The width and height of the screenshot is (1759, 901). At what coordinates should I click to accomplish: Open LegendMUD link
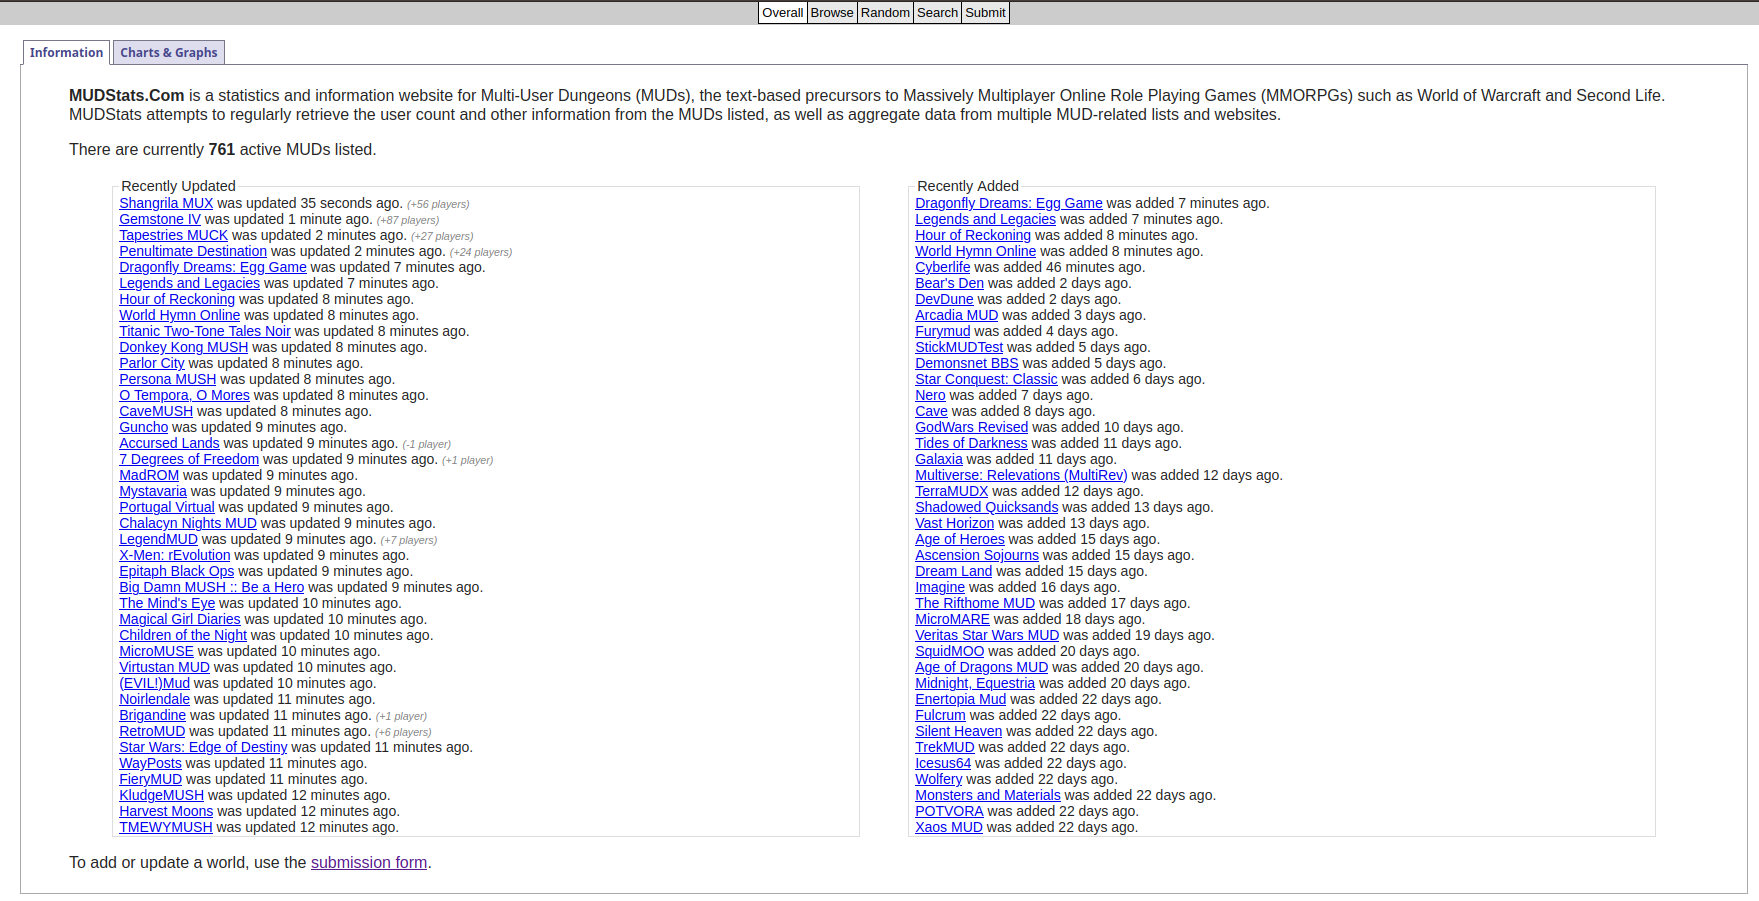coord(158,539)
